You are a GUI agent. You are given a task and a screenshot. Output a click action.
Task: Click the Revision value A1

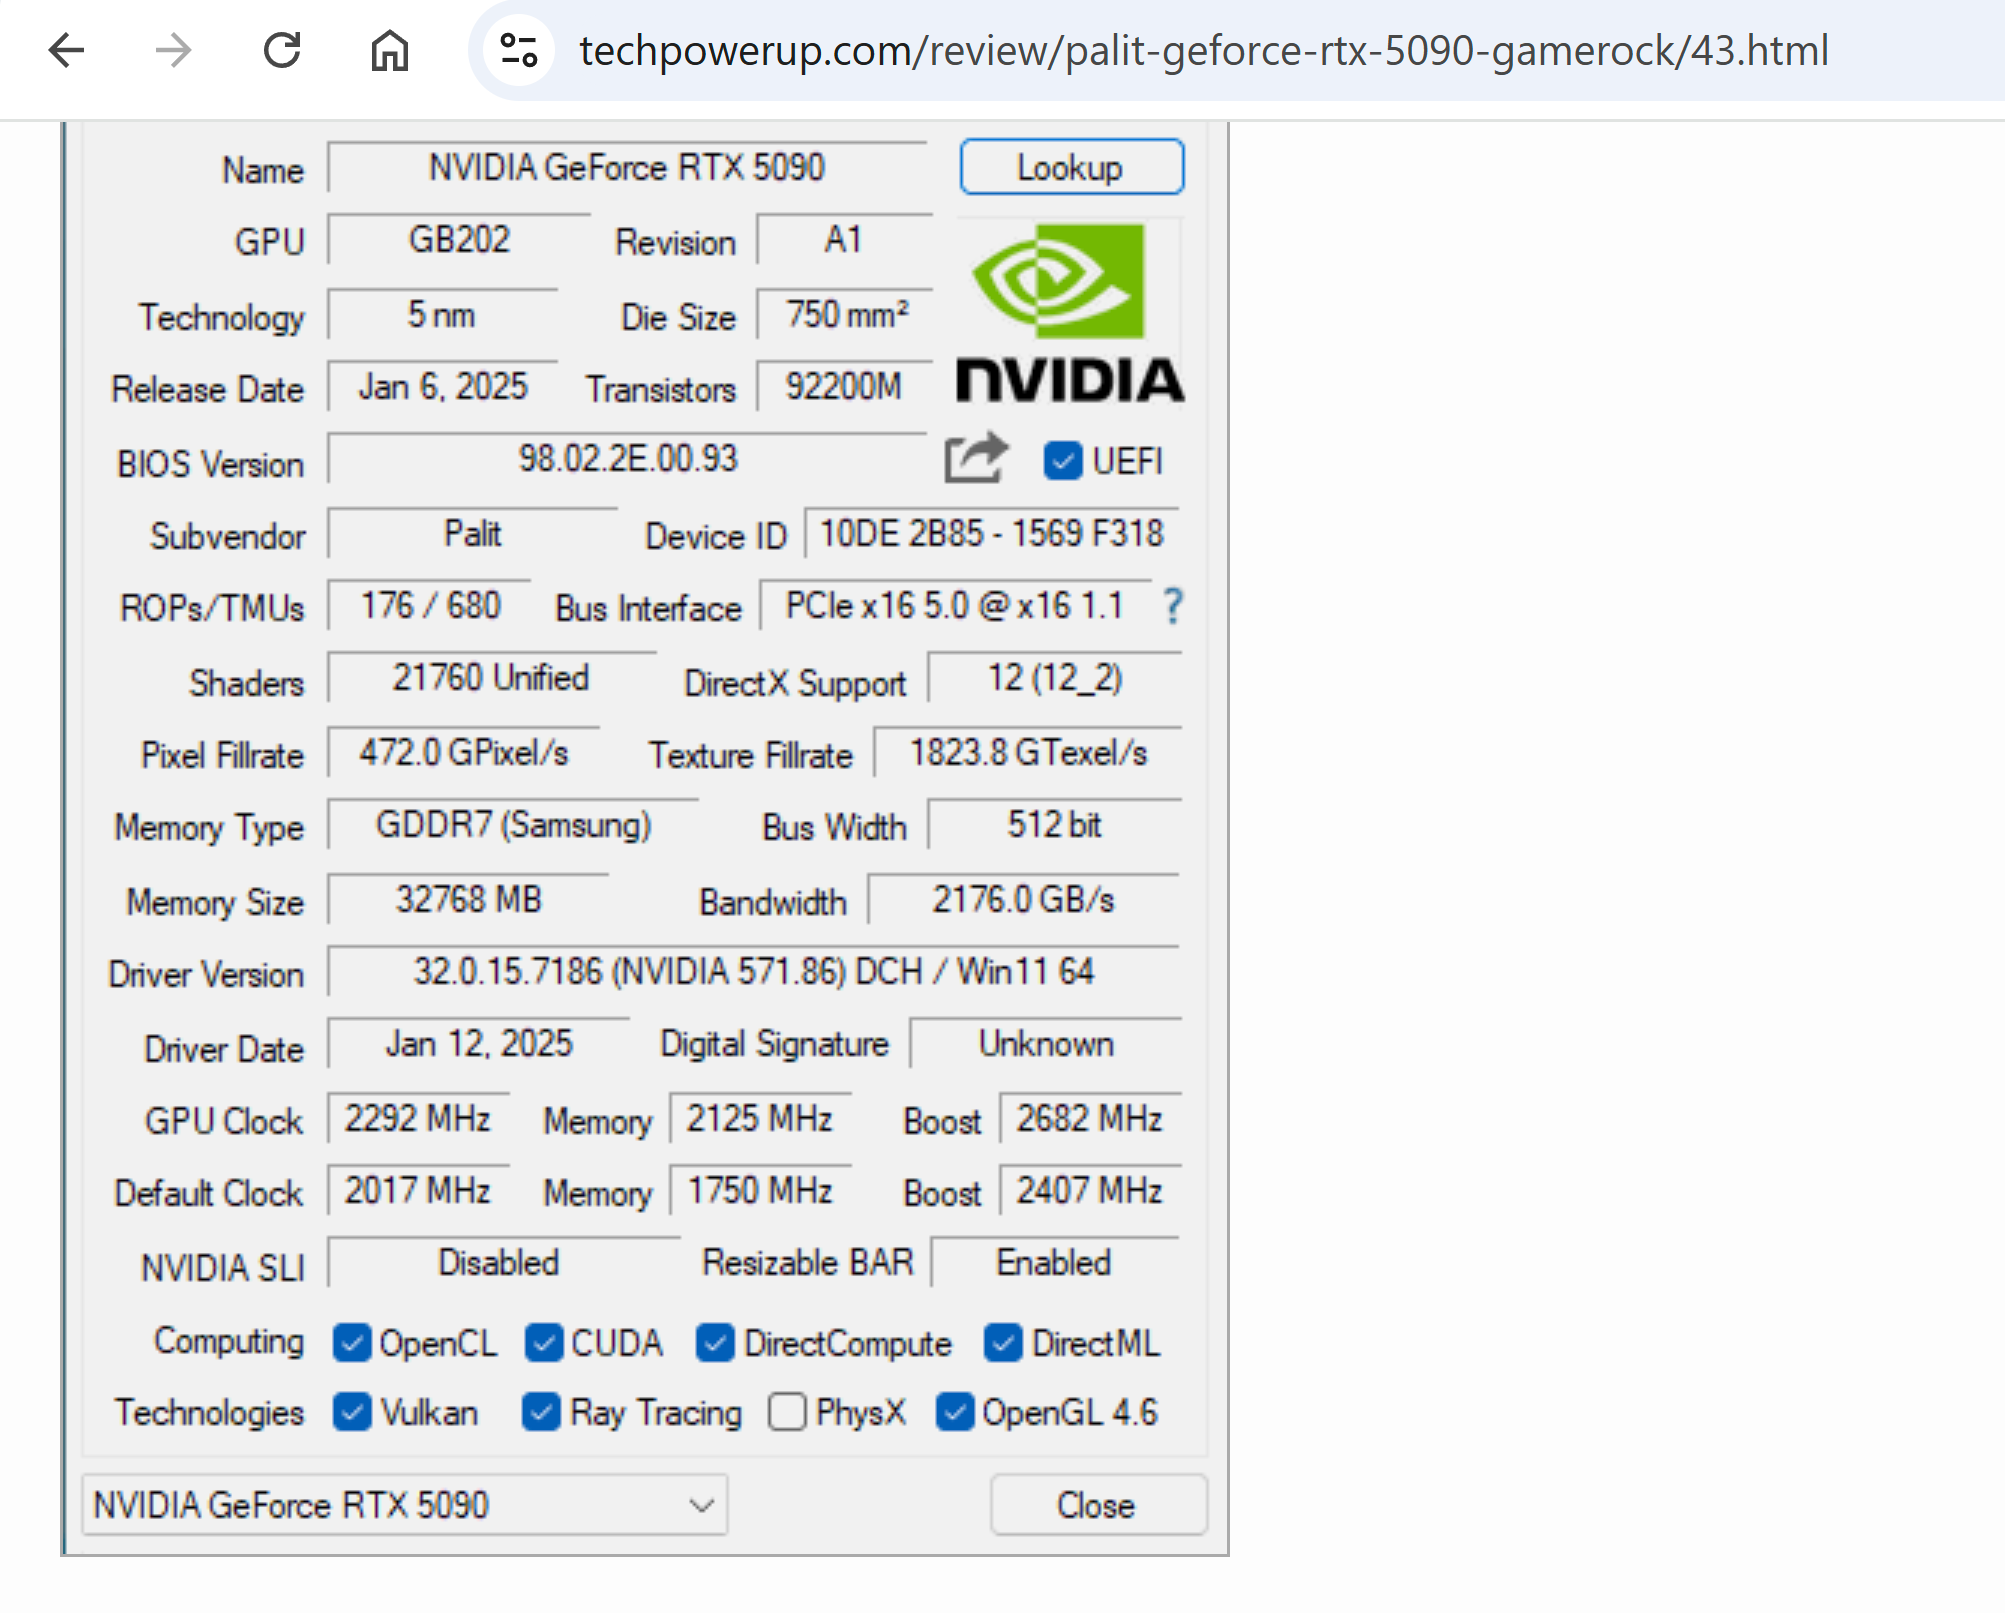tap(843, 240)
